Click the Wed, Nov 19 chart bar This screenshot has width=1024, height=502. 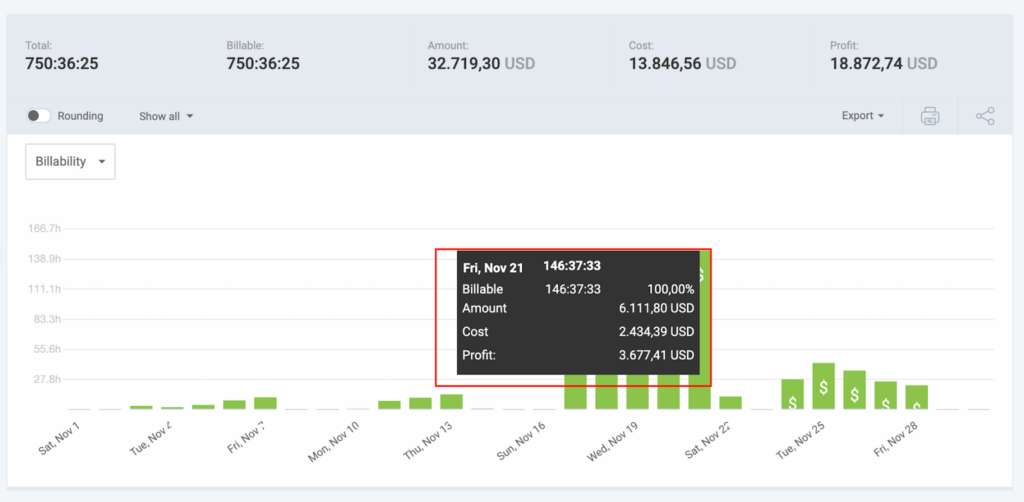[x=637, y=397]
